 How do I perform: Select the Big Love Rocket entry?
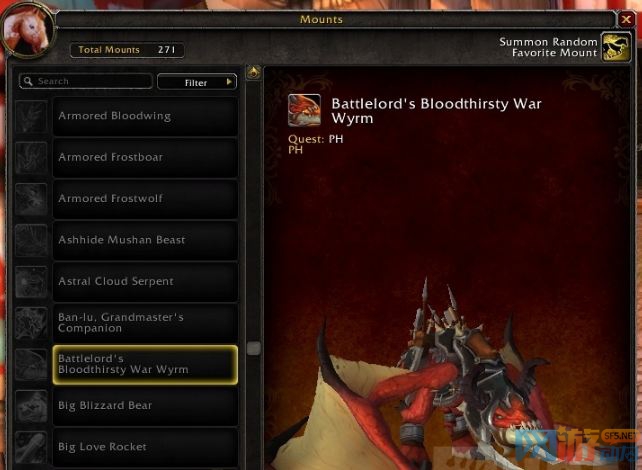coord(145,447)
